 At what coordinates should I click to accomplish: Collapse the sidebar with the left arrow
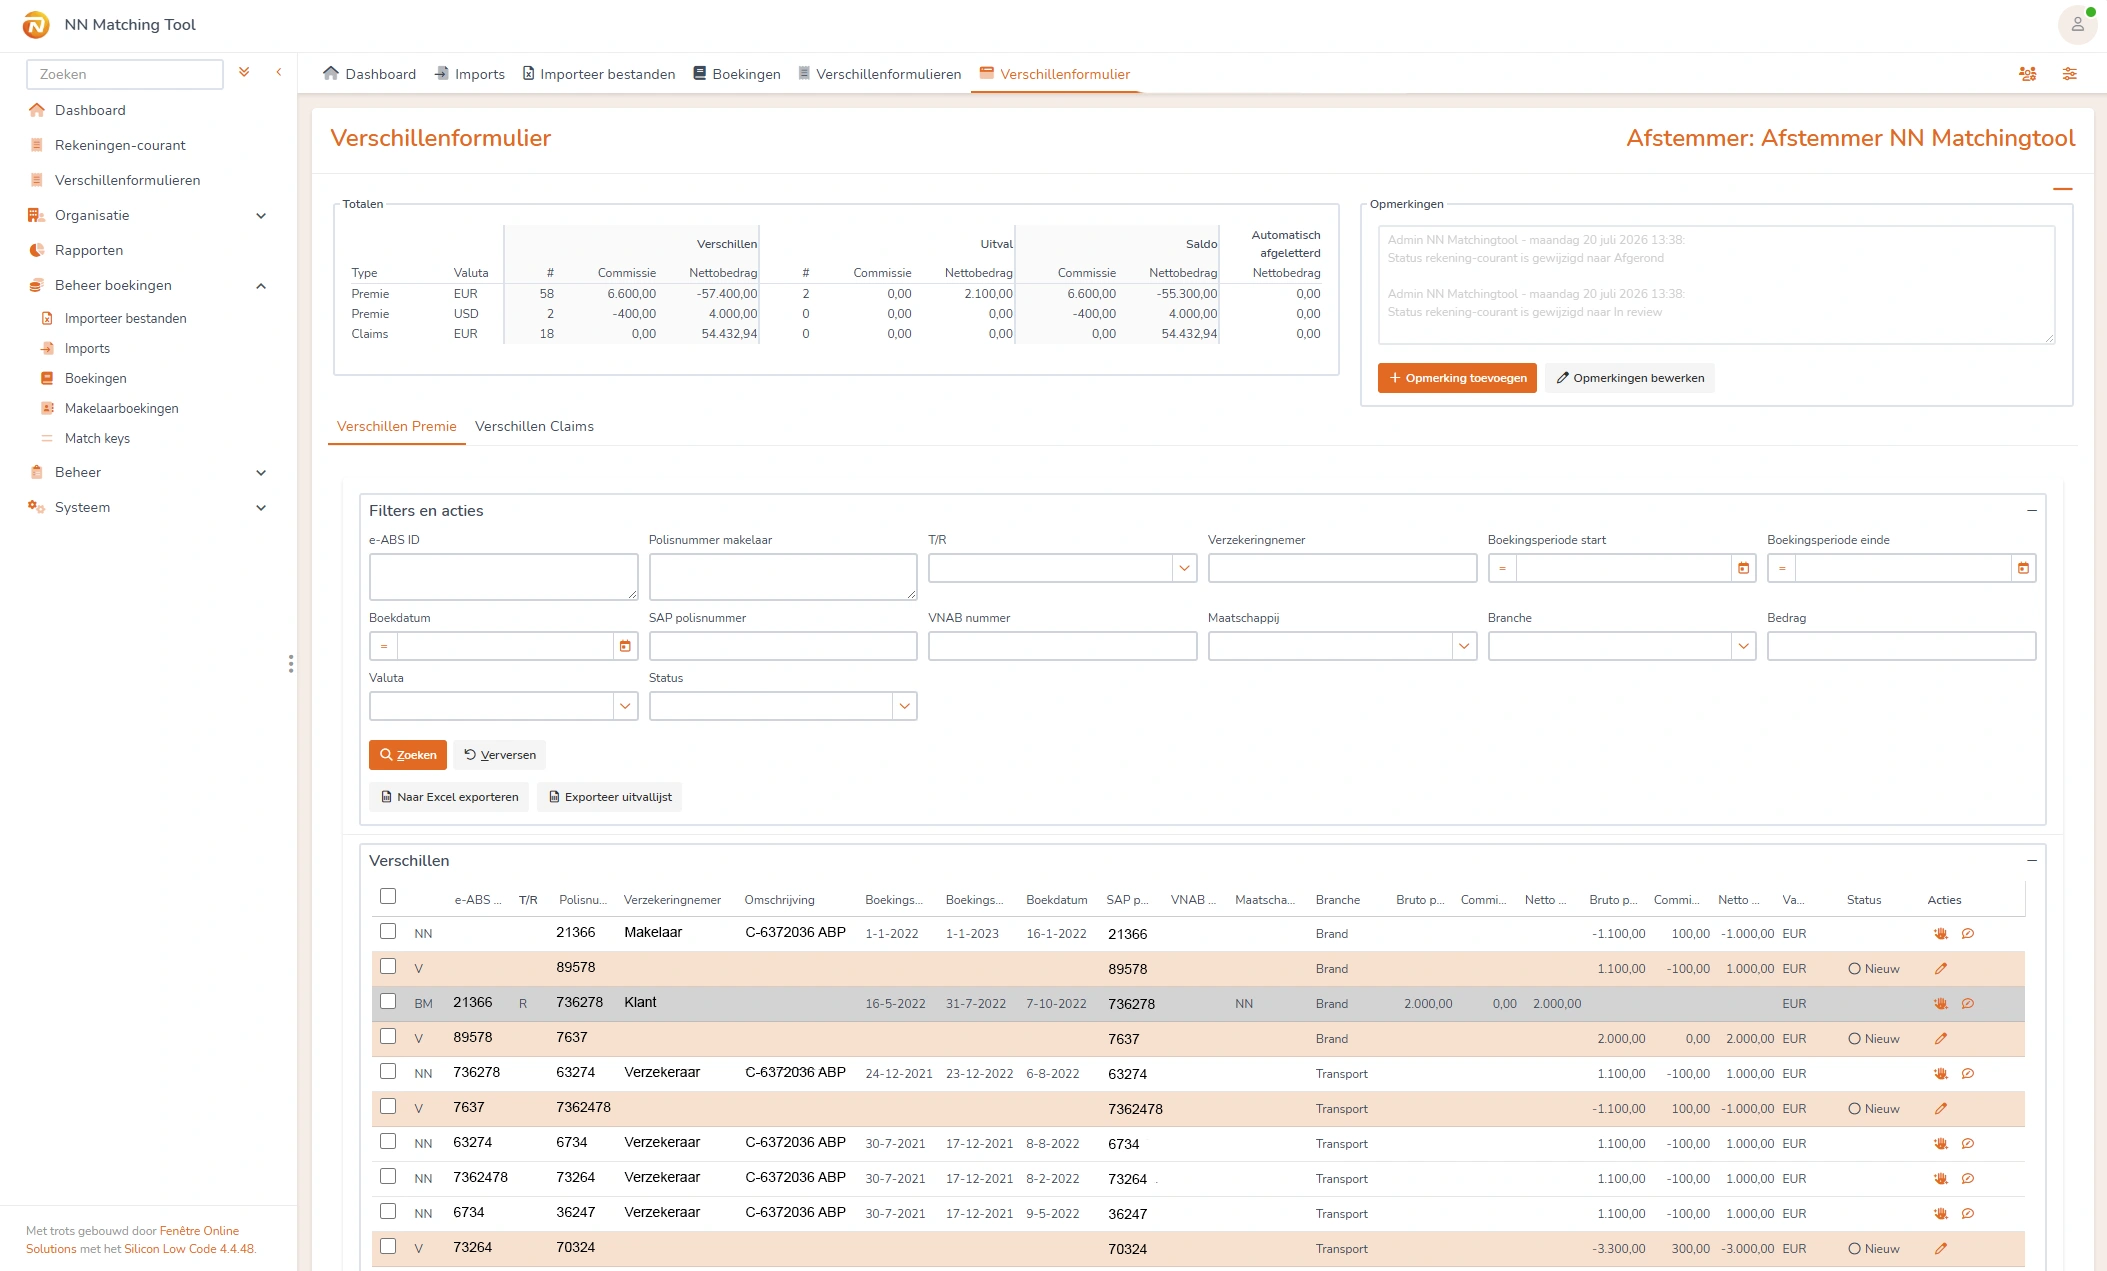(279, 72)
